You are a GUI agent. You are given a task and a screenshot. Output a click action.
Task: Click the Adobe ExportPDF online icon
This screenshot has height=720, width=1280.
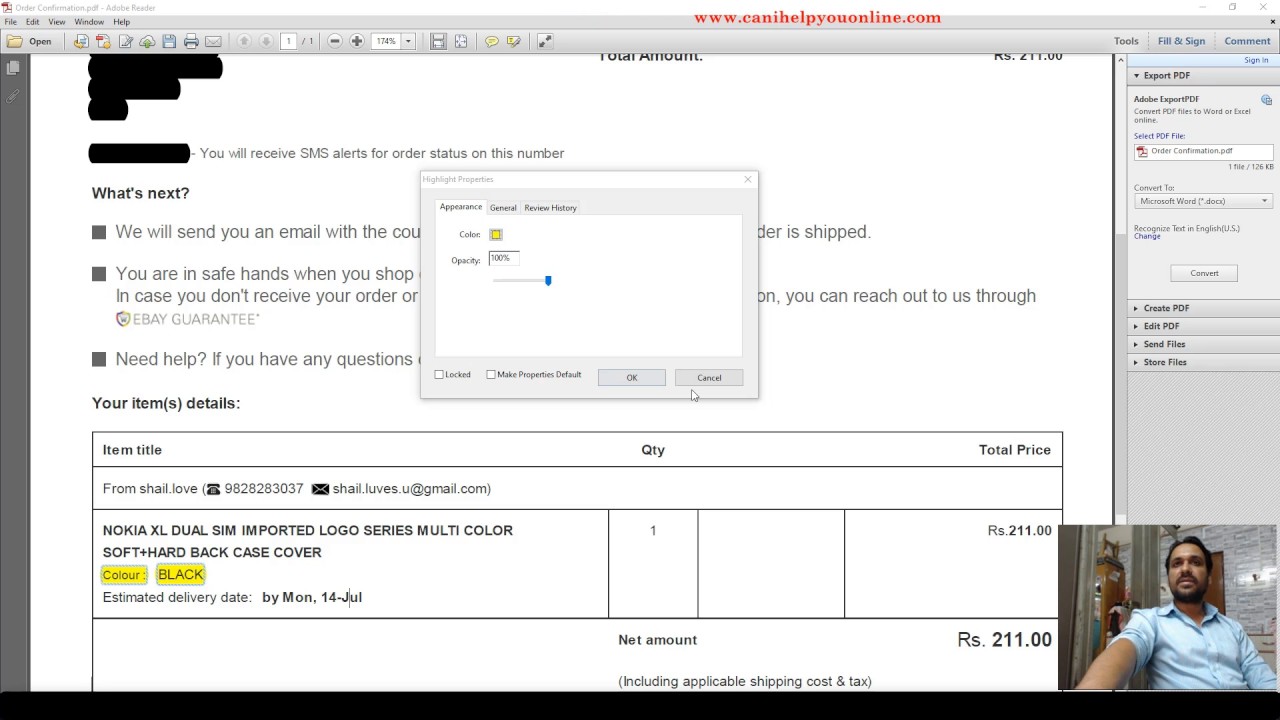coord(1266,100)
